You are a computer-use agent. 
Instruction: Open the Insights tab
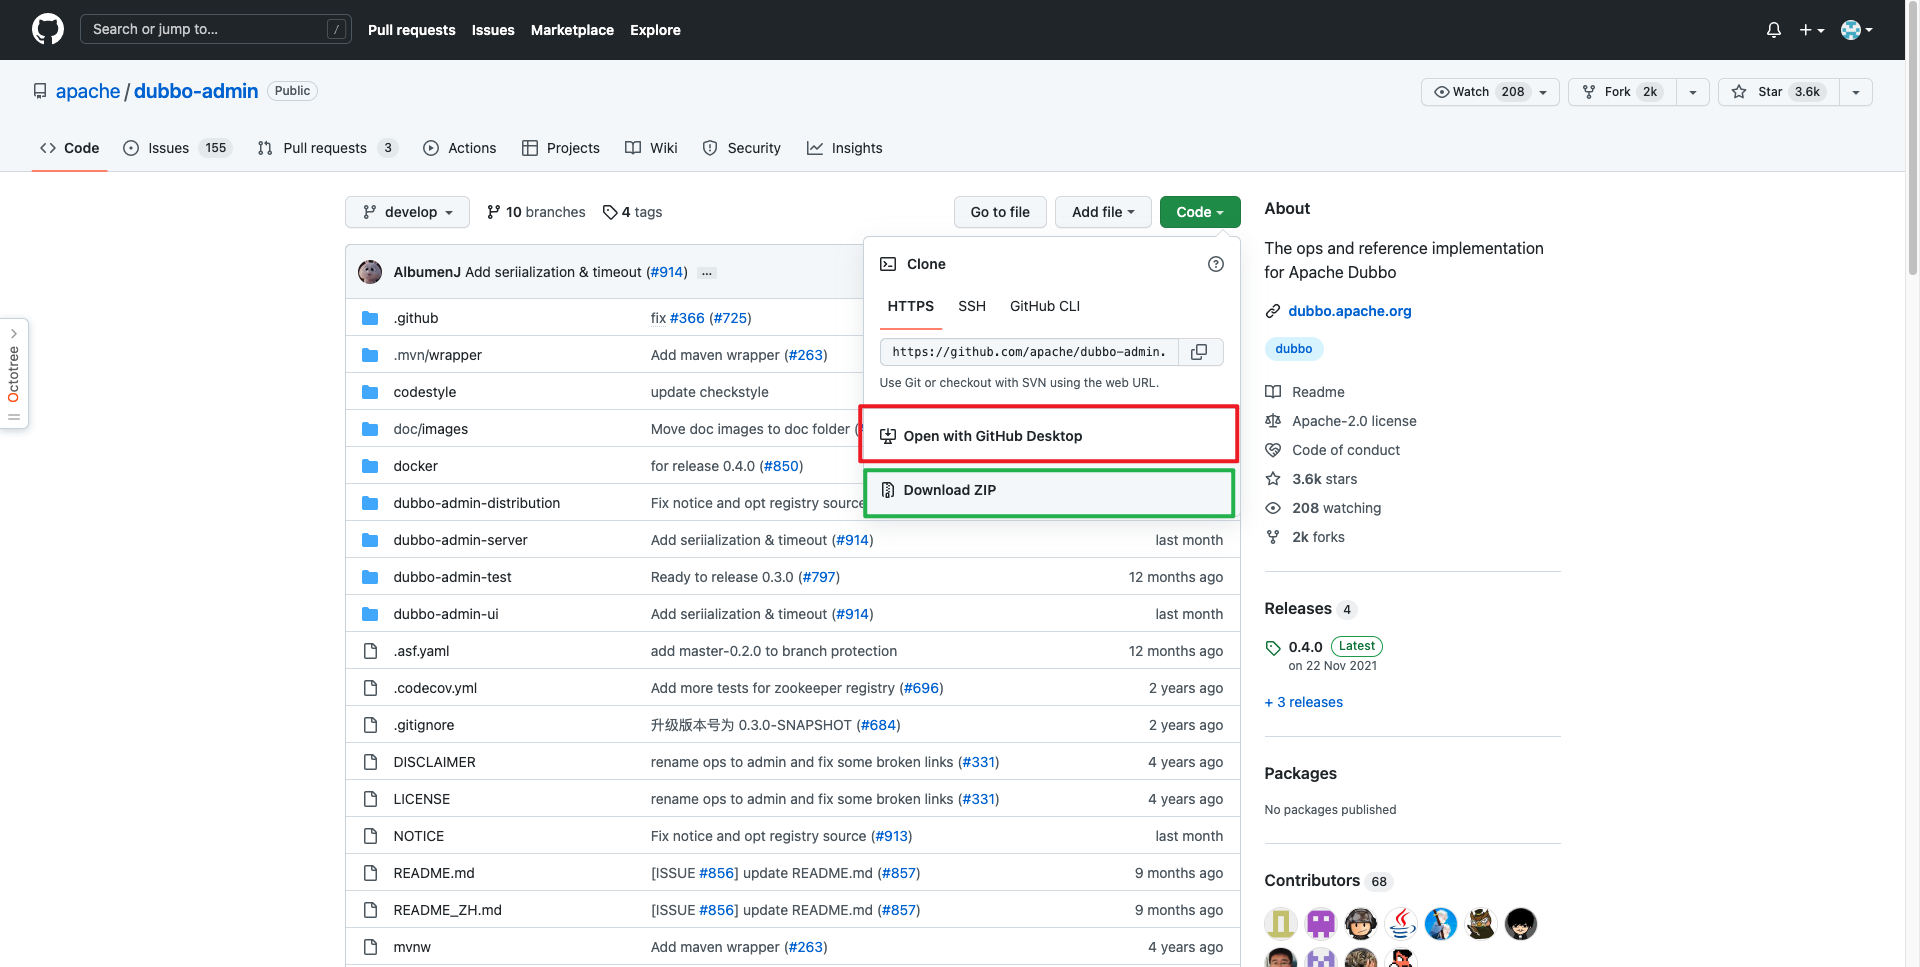(845, 148)
